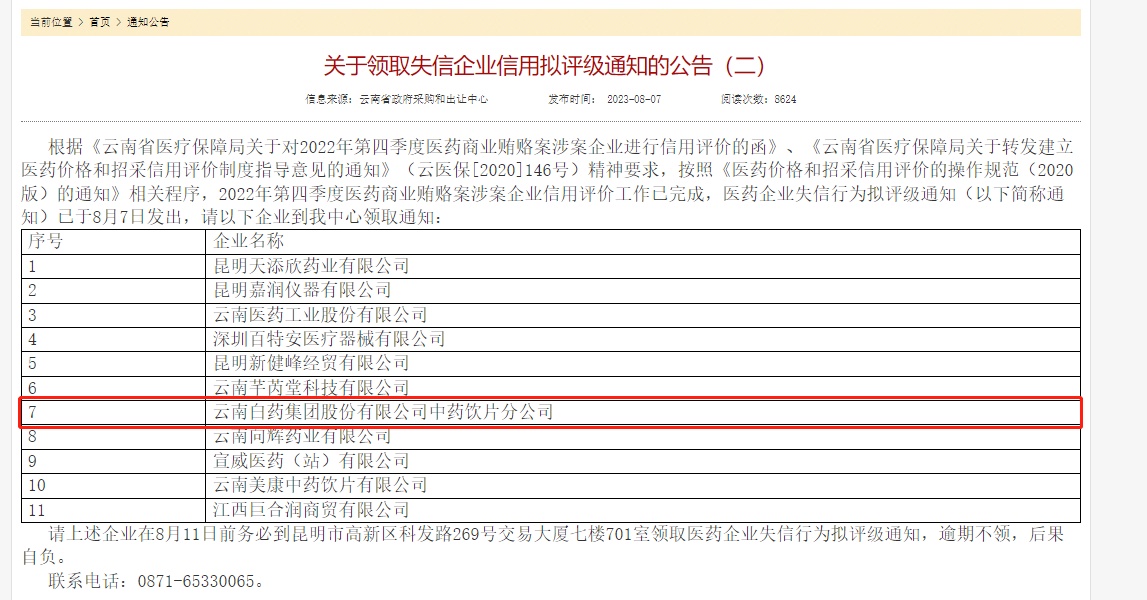Image resolution: width=1147 pixels, height=600 pixels.
Task: Click the contact phone 0871-65330065
Action: pyautogui.click(x=196, y=582)
